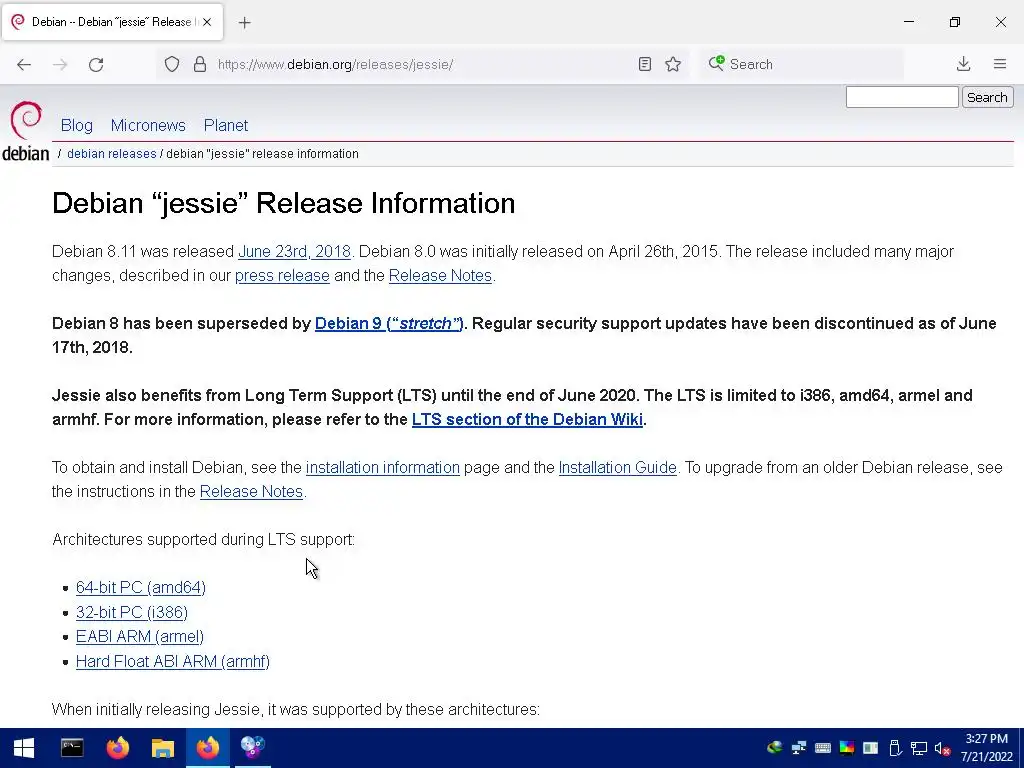This screenshot has width=1024, height=768.
Task: Reload the current page
Action: pyautogui.click(x=96, y=64)
